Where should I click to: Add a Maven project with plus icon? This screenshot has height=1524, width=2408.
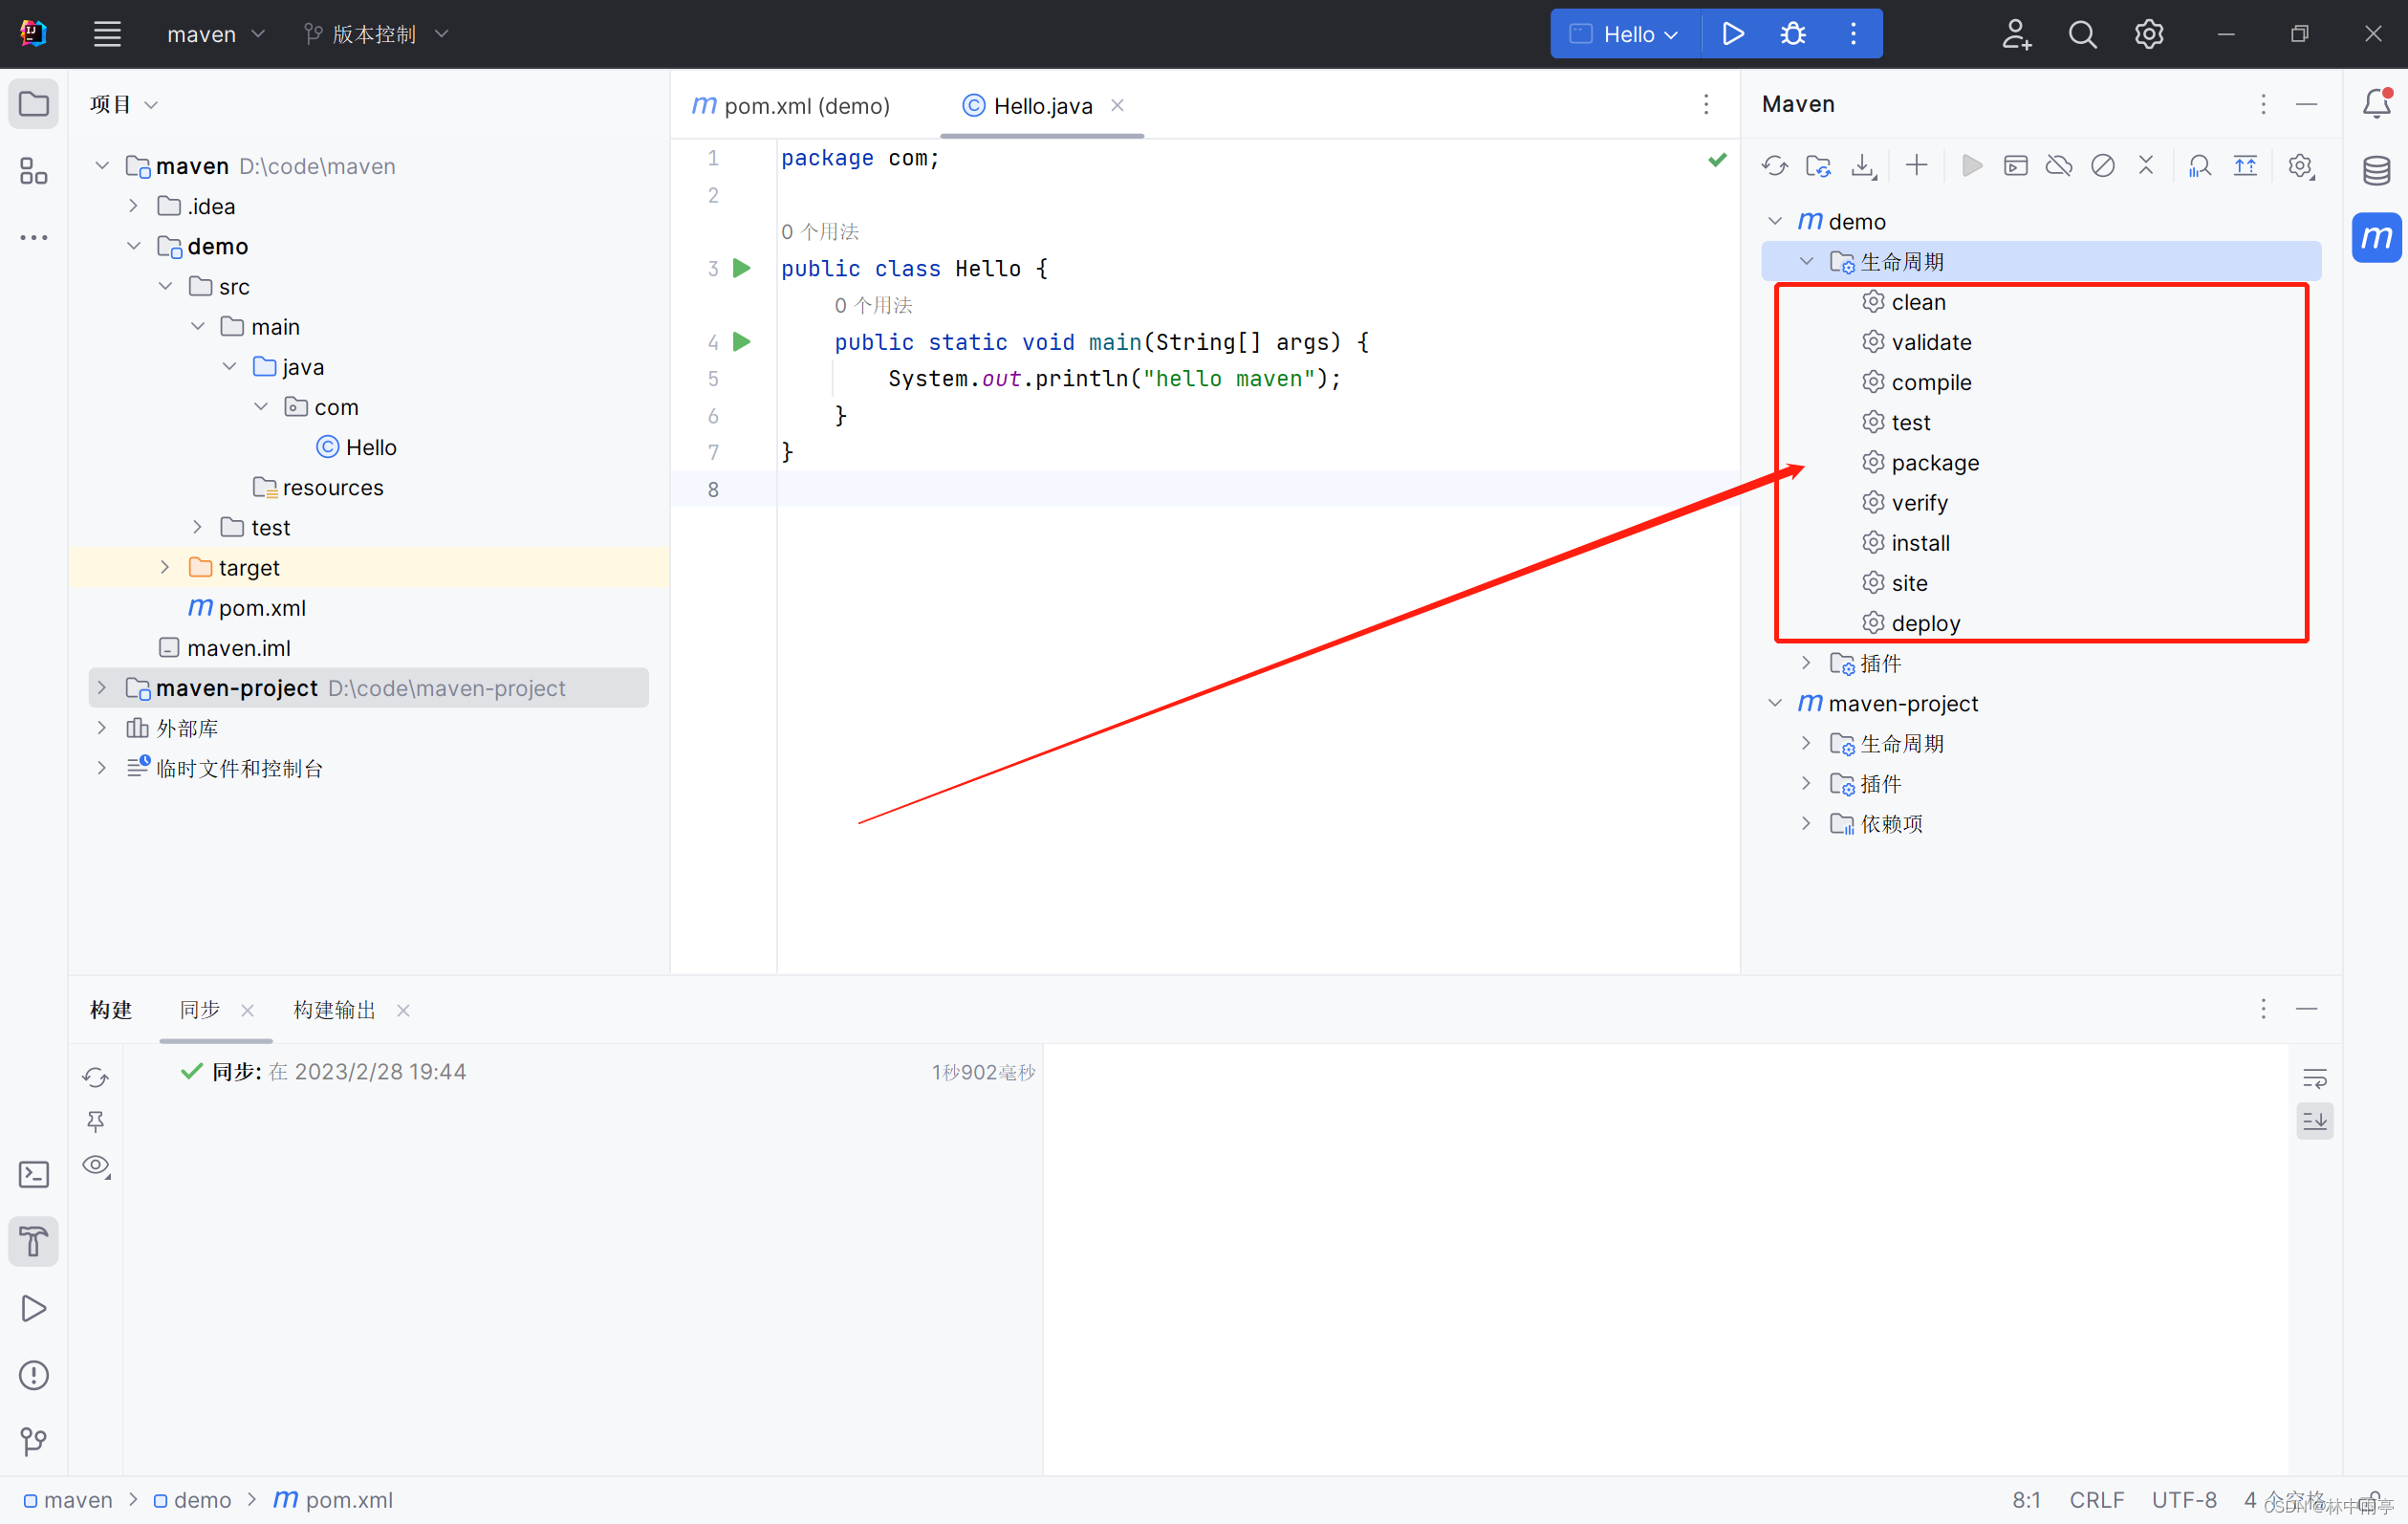1916,166
